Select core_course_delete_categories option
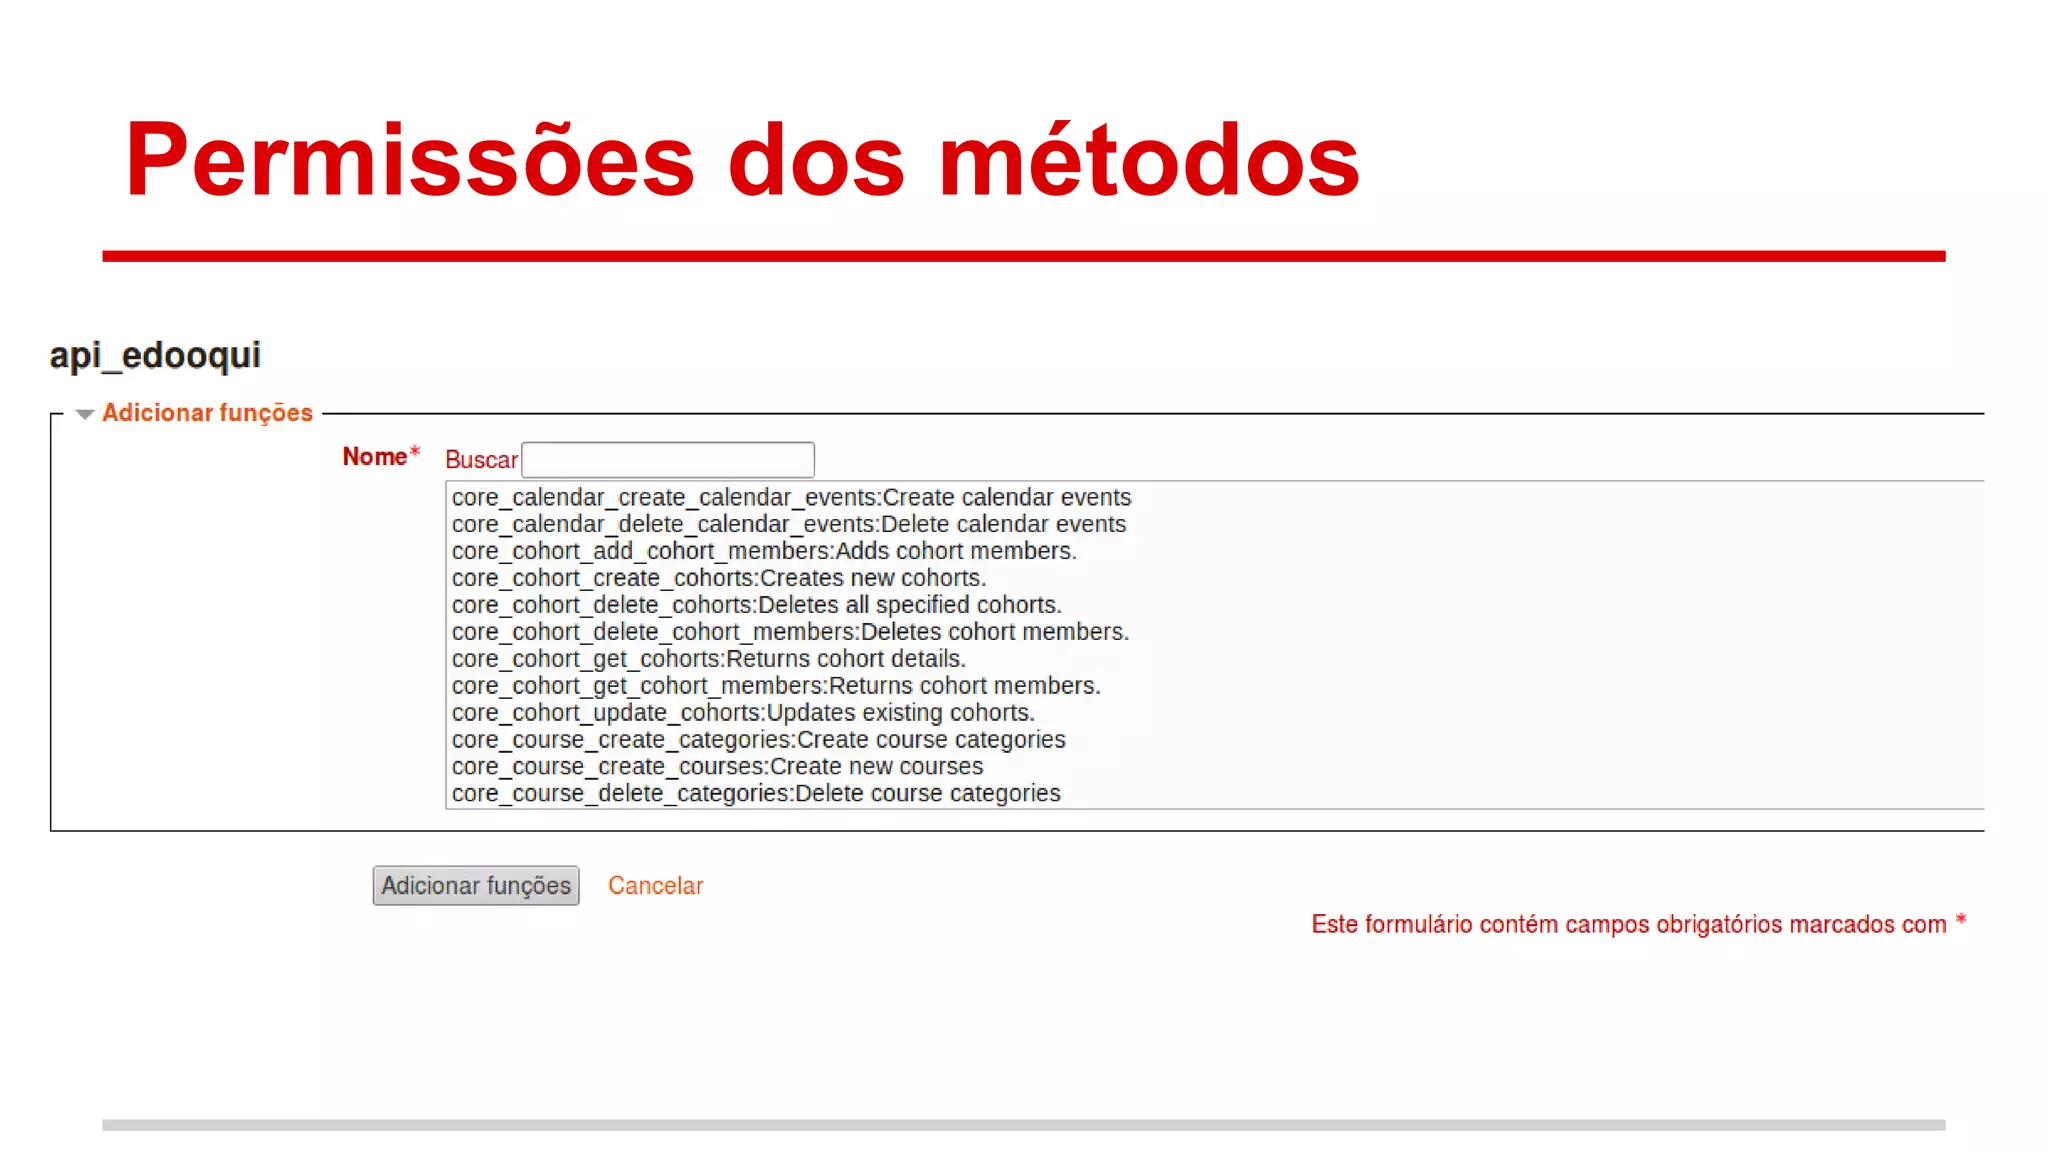Screen dimensions: 2048x1152 click(1214, 794)
